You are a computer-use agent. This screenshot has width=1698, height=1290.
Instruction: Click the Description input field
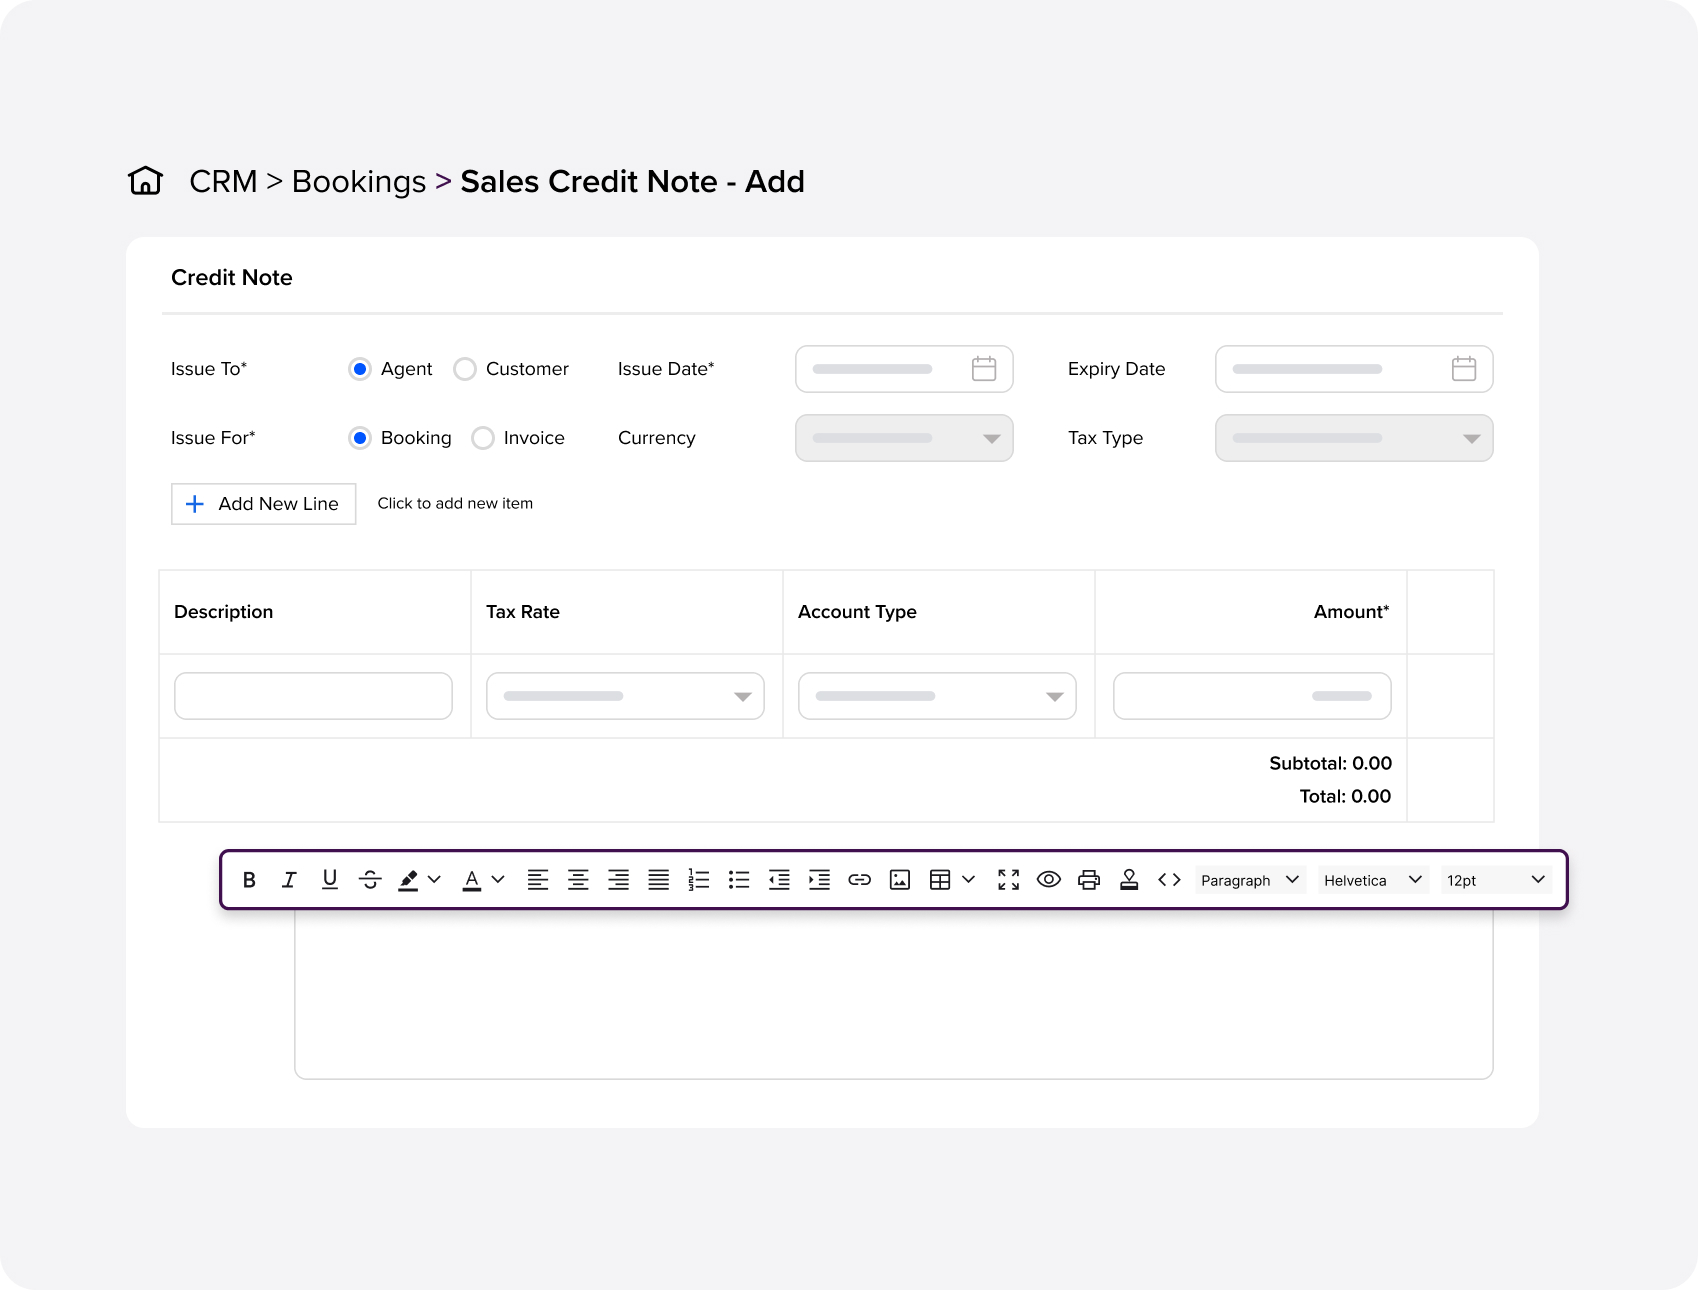pyautogui.click(x=313, y=696)
